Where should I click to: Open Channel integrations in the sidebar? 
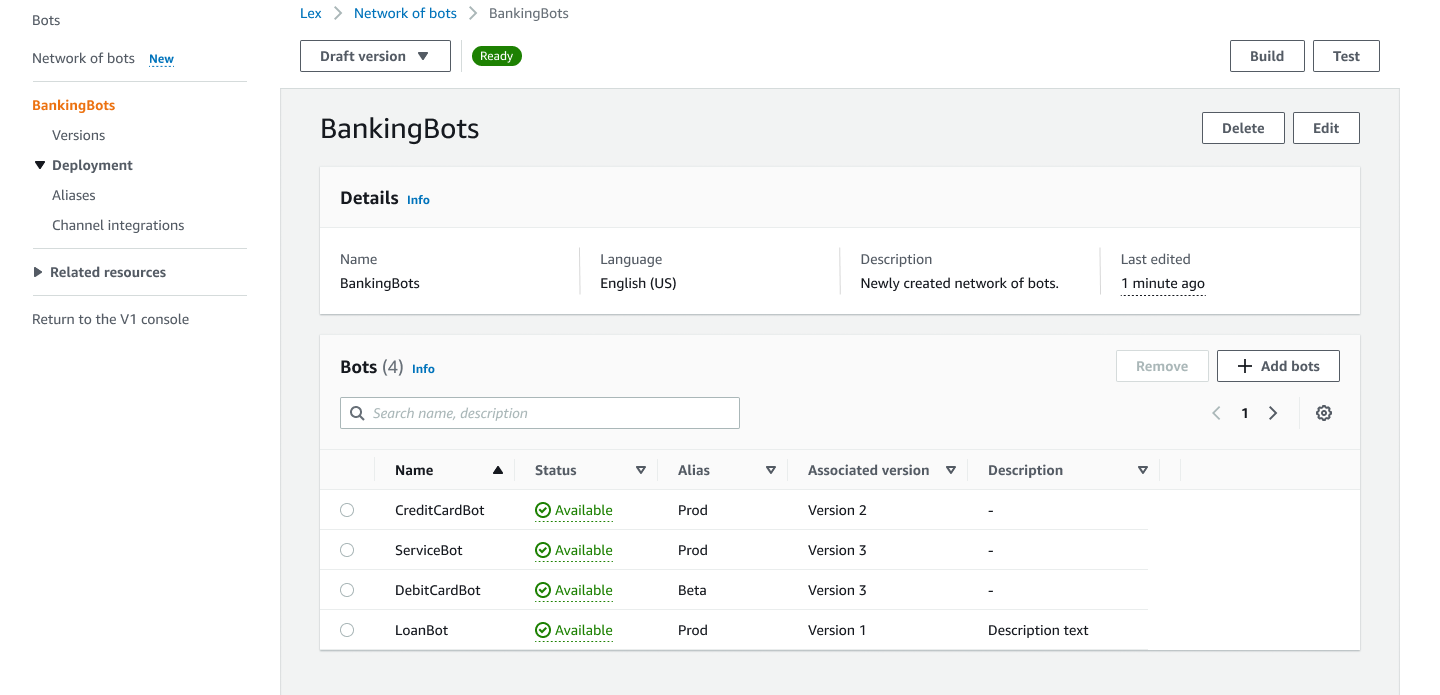click(x=118, y=225)
